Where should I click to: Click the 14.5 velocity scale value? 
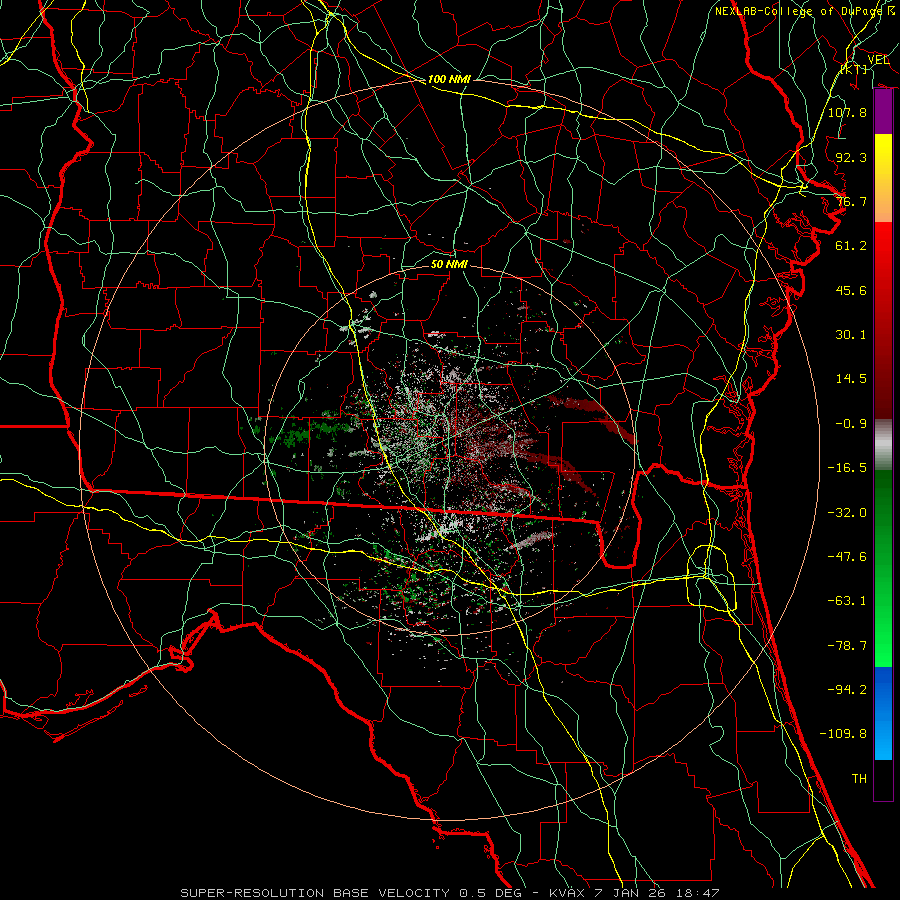[x=851, y=378]
